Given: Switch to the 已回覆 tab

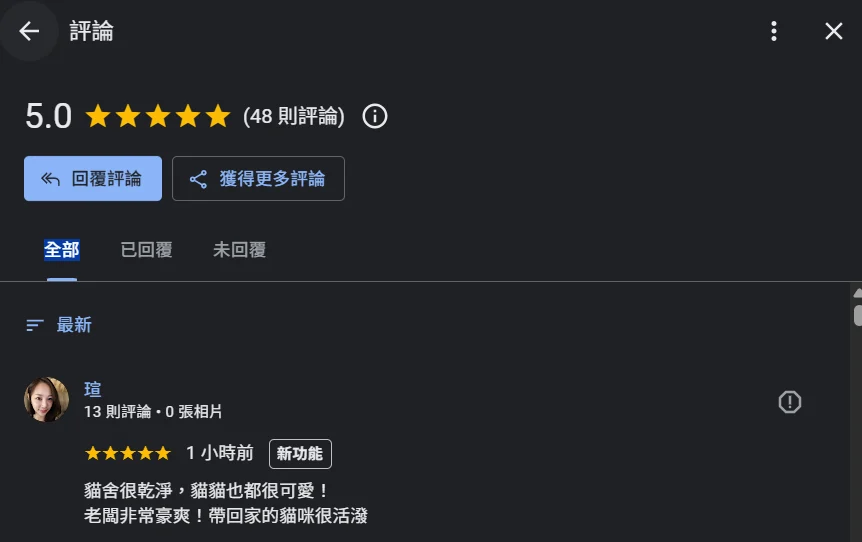Looking at the screenshot, I should [146, 250].
